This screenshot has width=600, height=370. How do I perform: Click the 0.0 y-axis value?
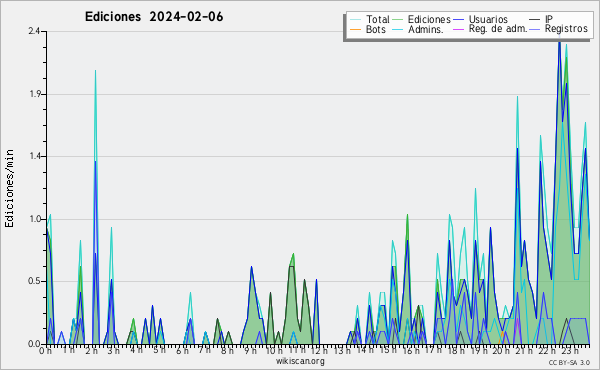pyautogui.click(x=34, y=344)
